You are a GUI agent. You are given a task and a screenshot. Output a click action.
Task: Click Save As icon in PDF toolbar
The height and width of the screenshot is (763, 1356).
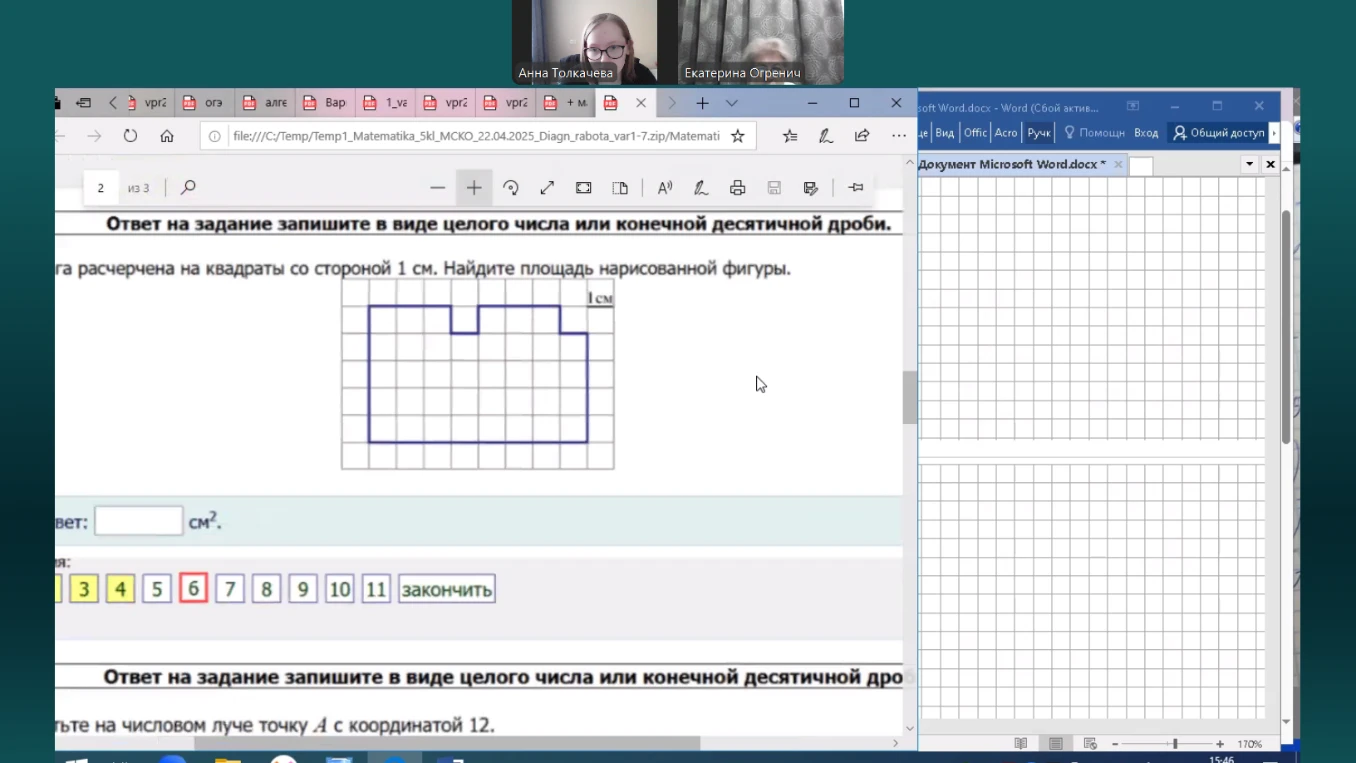coord(811,188)
